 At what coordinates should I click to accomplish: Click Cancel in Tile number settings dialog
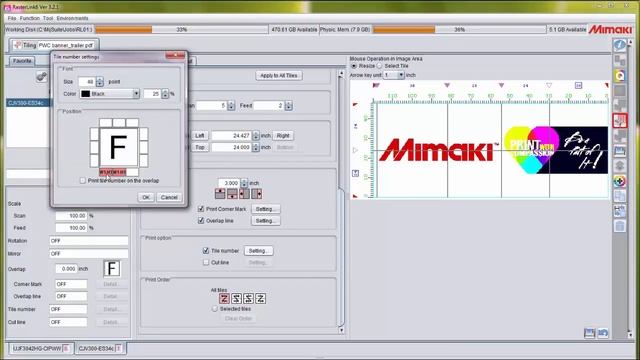(169, 197)
